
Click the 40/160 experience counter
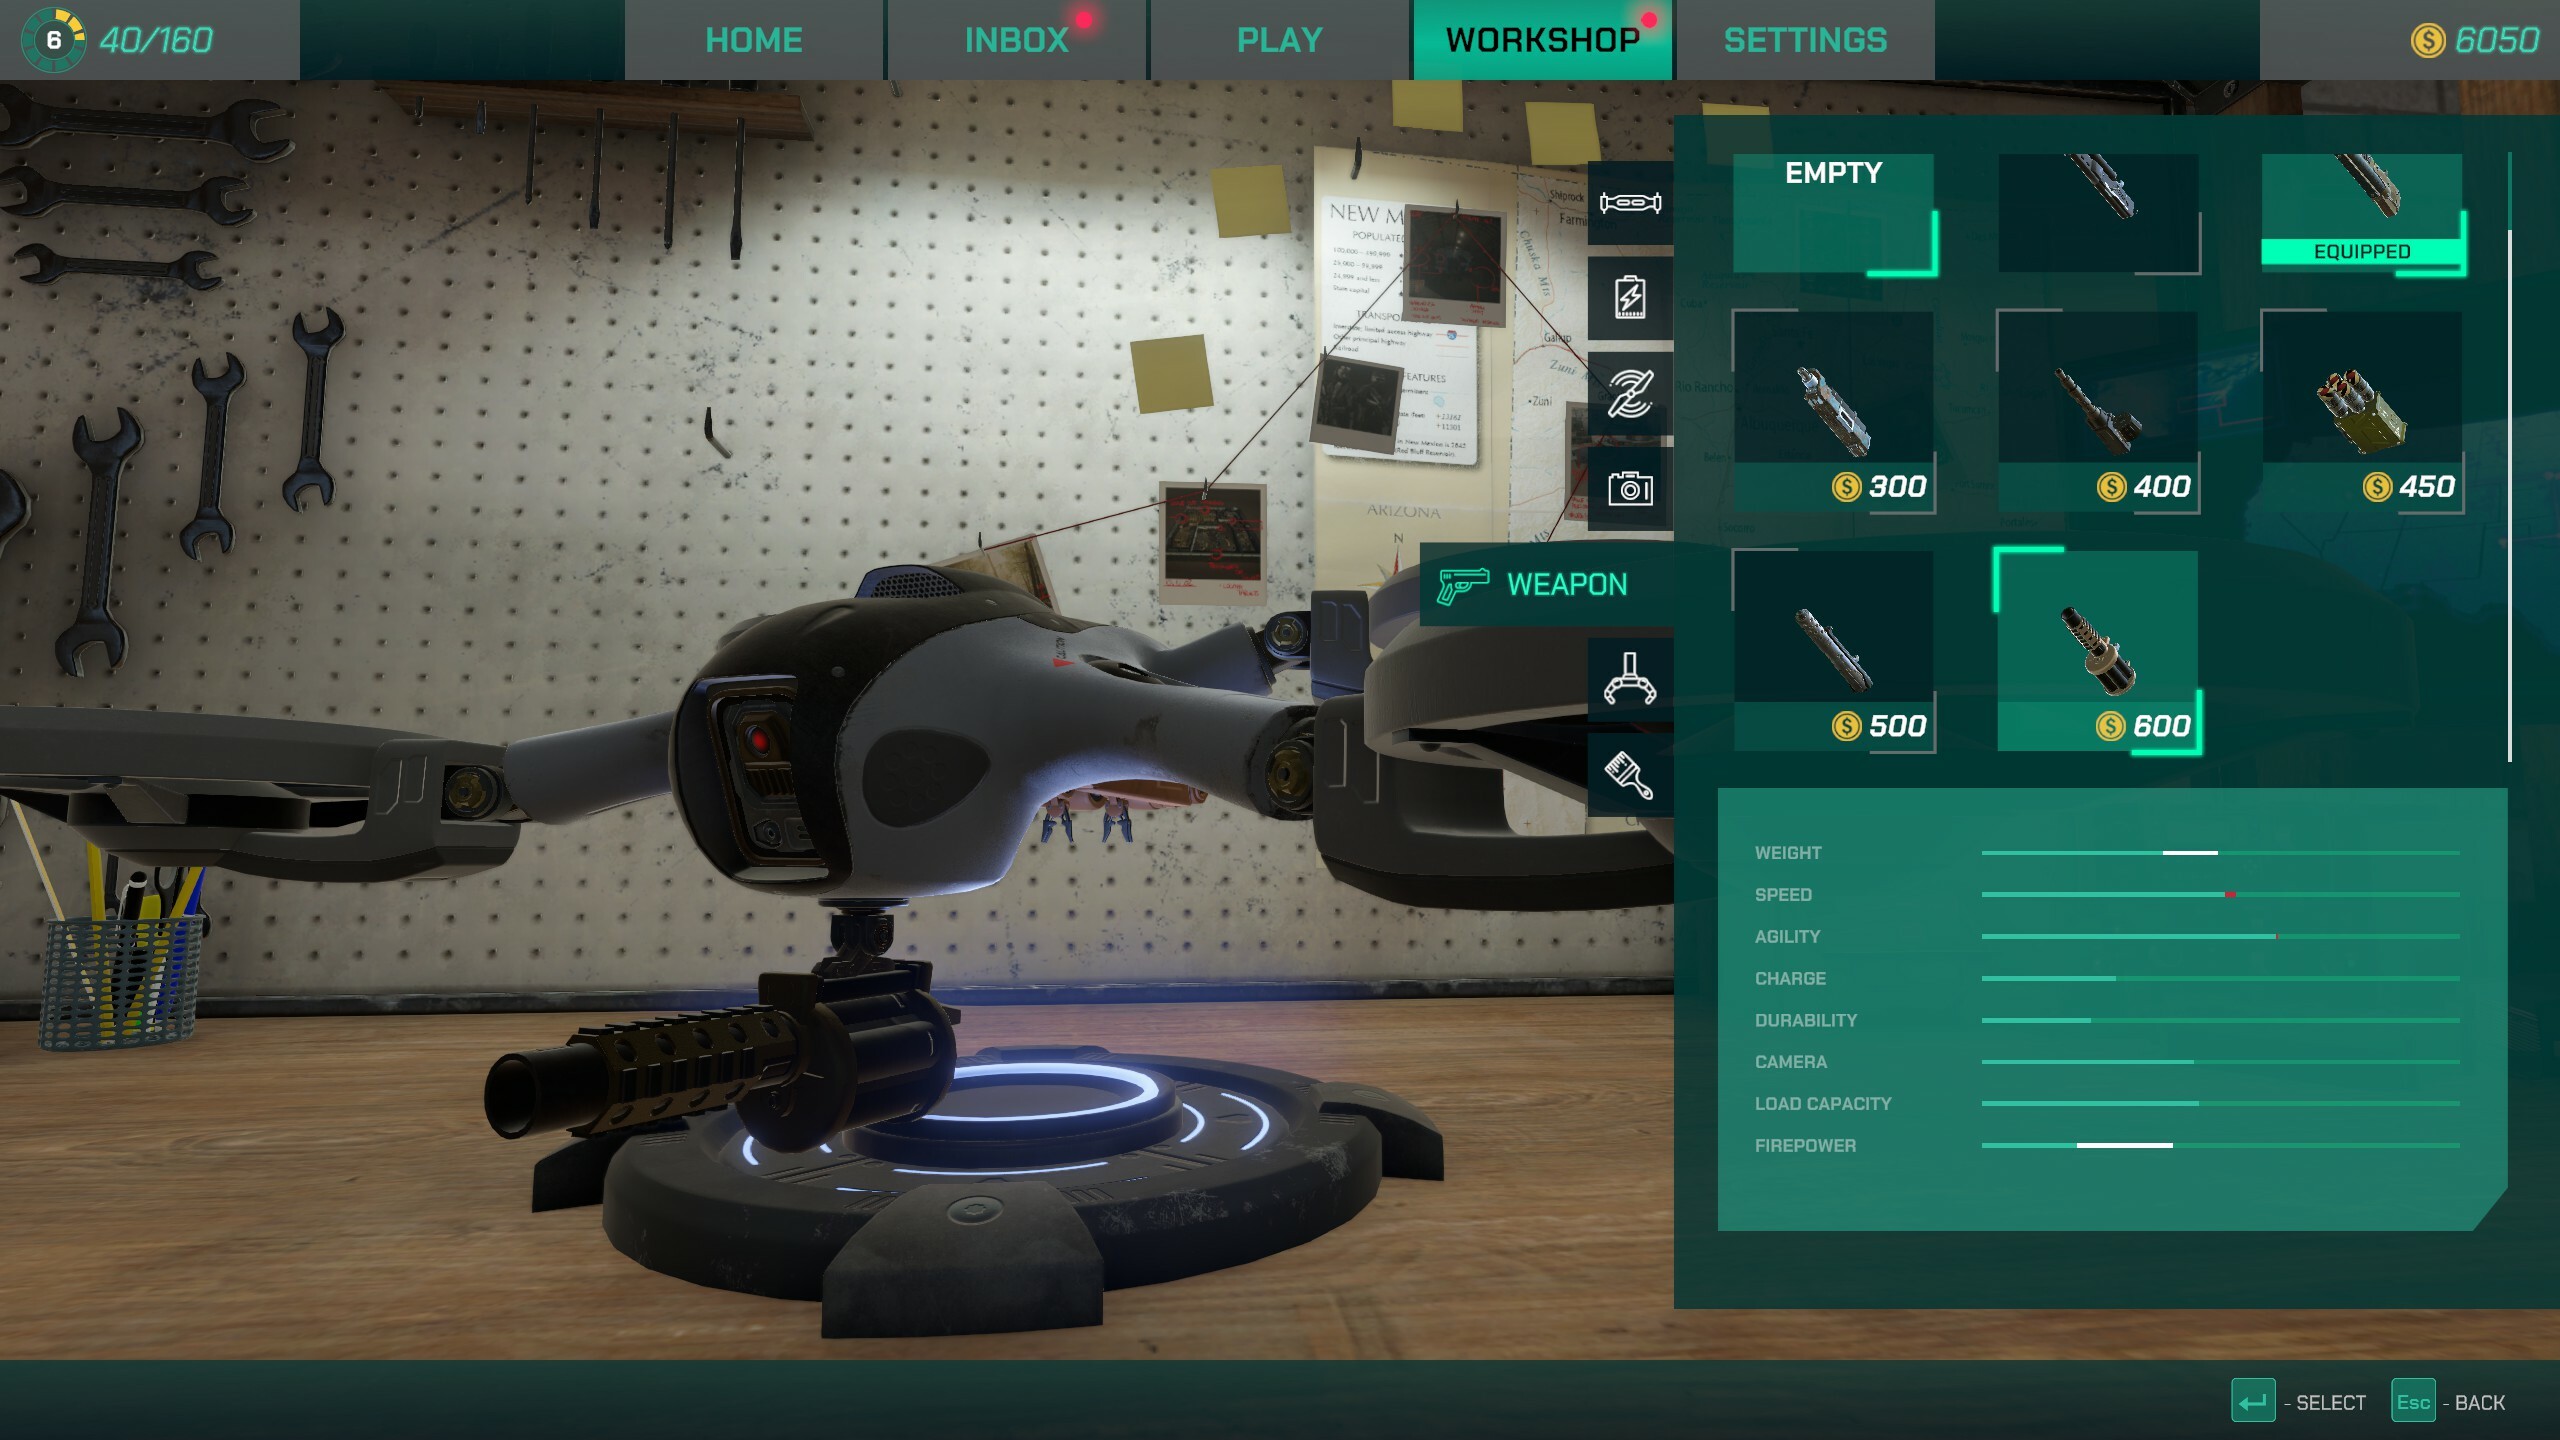click(x=156, y=40)
